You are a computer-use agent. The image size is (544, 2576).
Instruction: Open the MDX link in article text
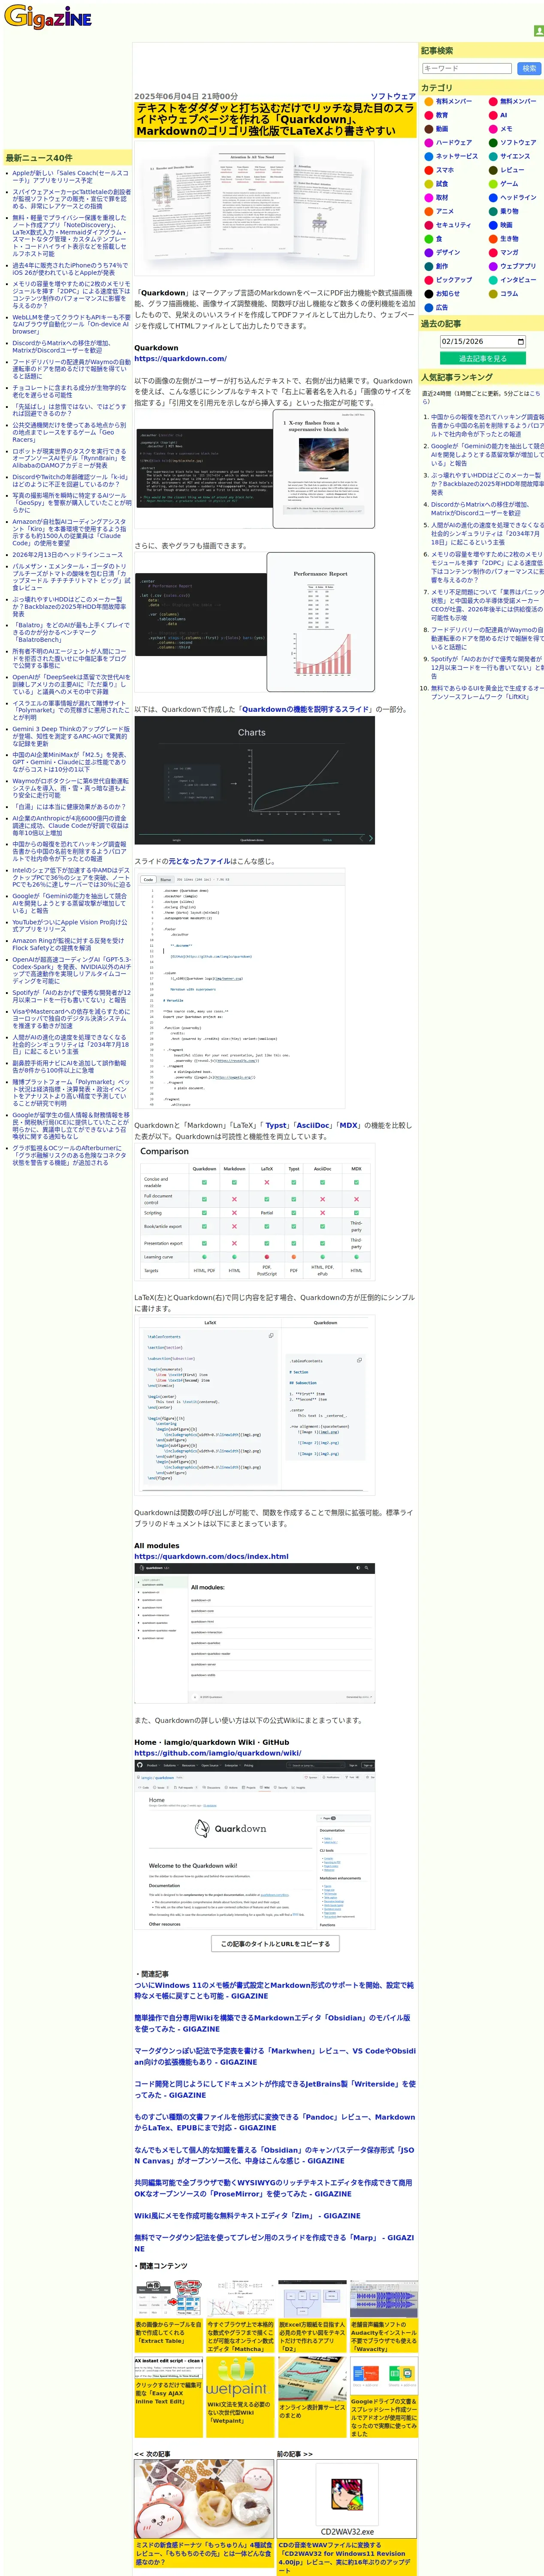[x=349, y=1126]
